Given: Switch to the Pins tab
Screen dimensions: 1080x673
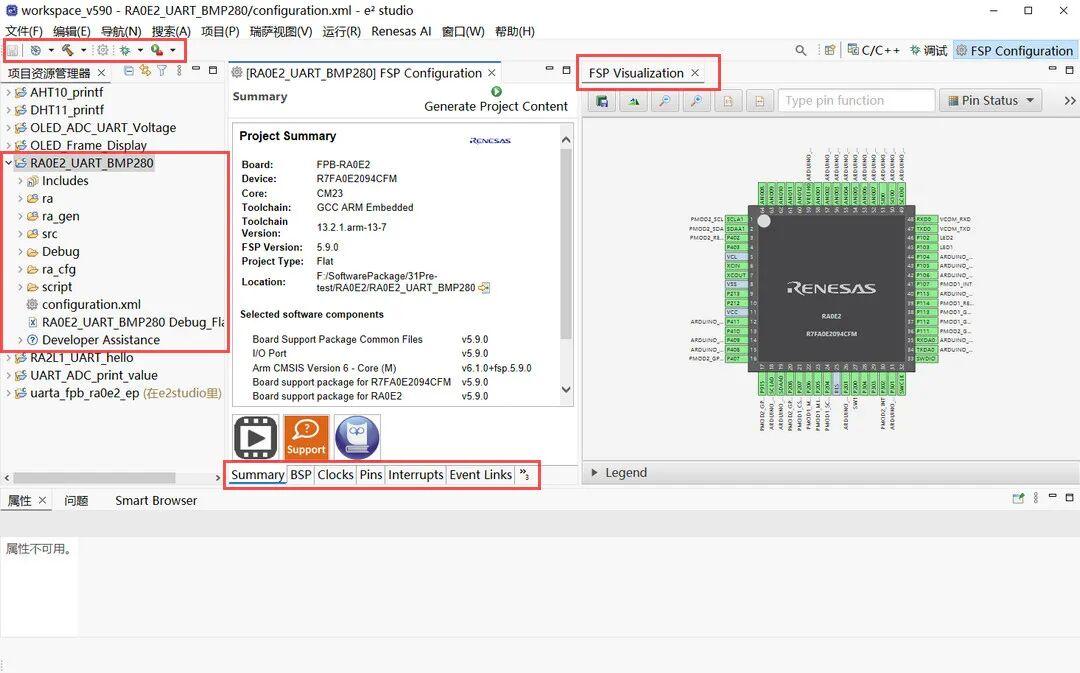Looking at the screenshot, I should tap(371, 475).
